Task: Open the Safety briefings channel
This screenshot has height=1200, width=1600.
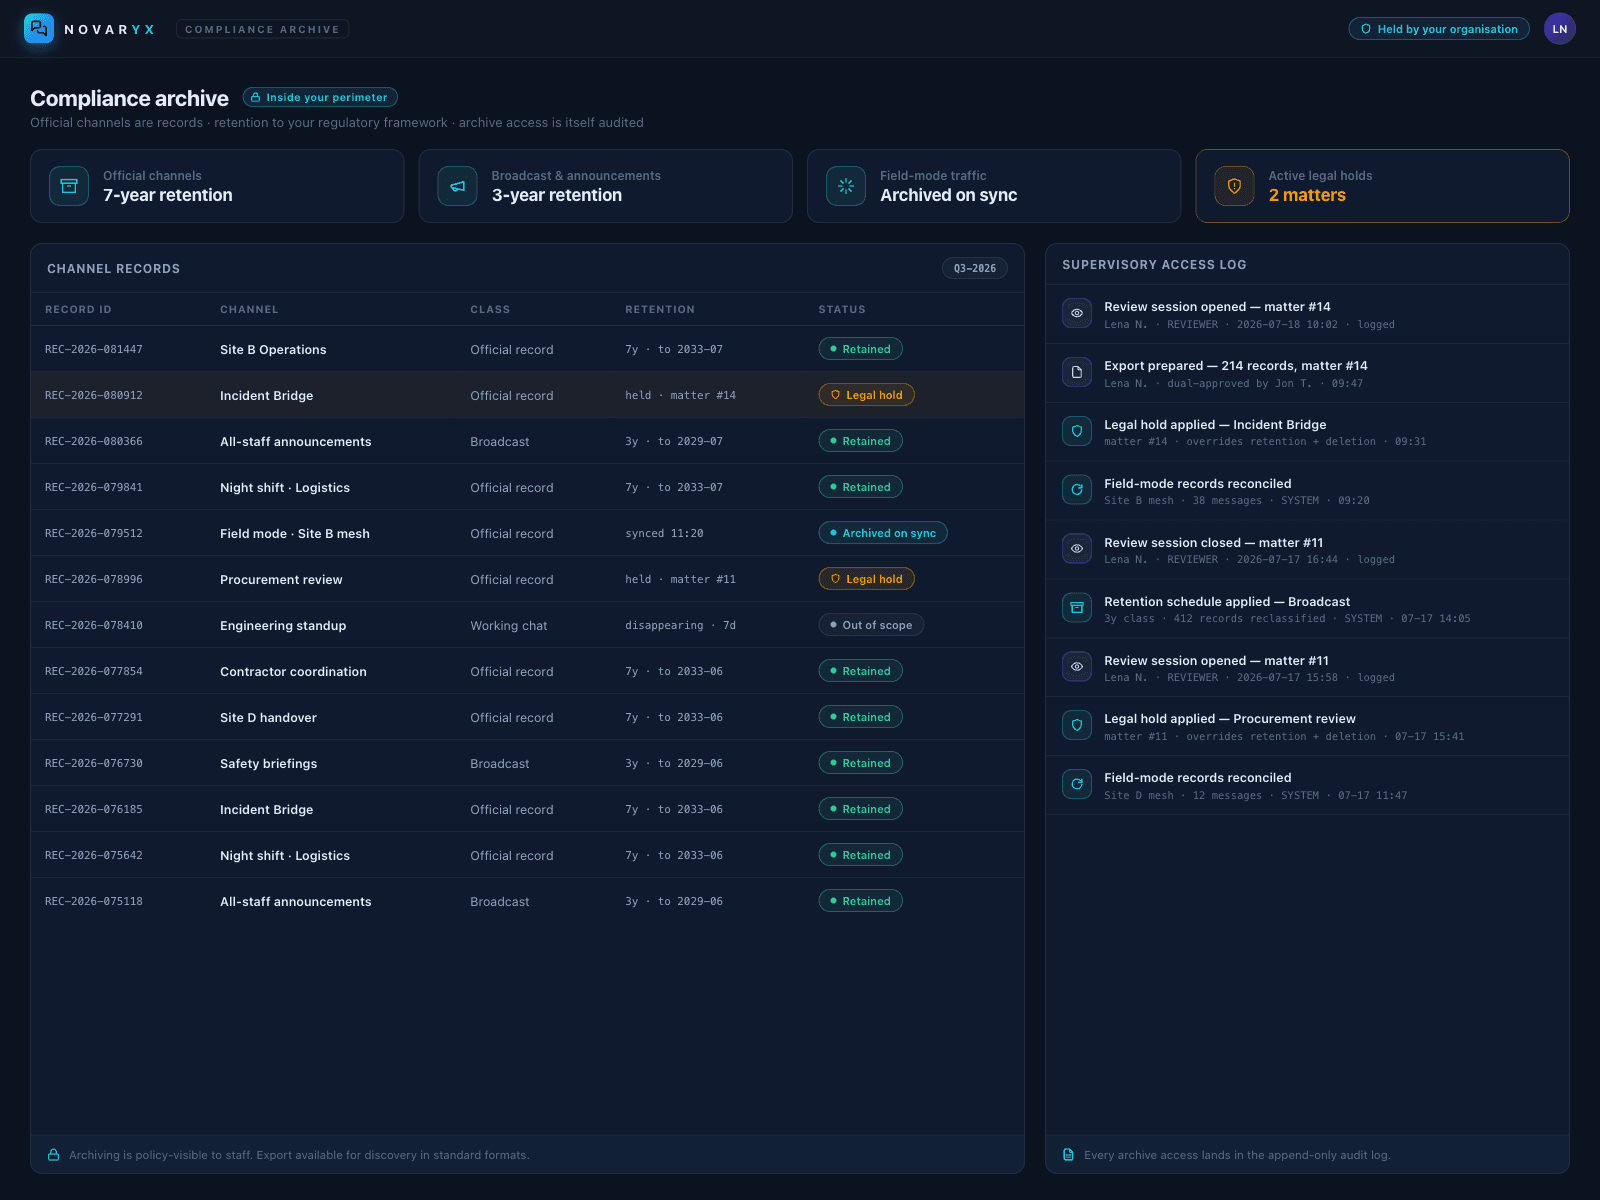Action: [268, 763]
